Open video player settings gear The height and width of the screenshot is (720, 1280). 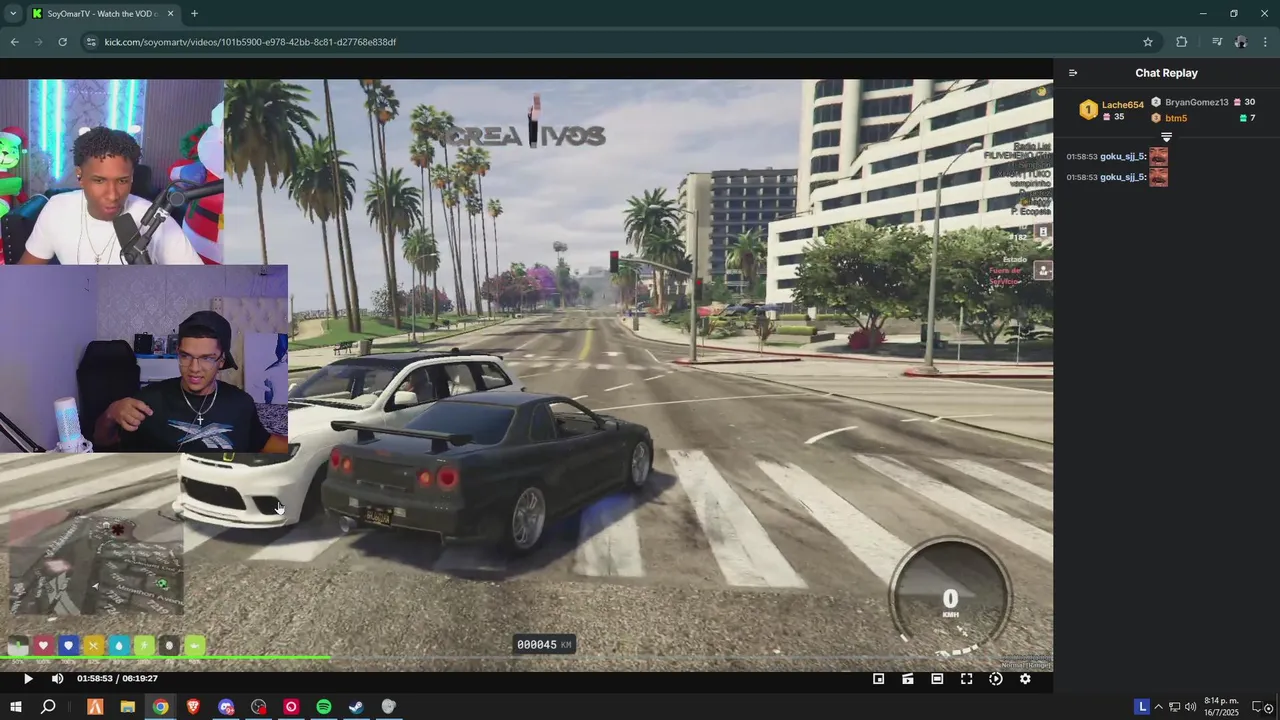[1025, 679]
